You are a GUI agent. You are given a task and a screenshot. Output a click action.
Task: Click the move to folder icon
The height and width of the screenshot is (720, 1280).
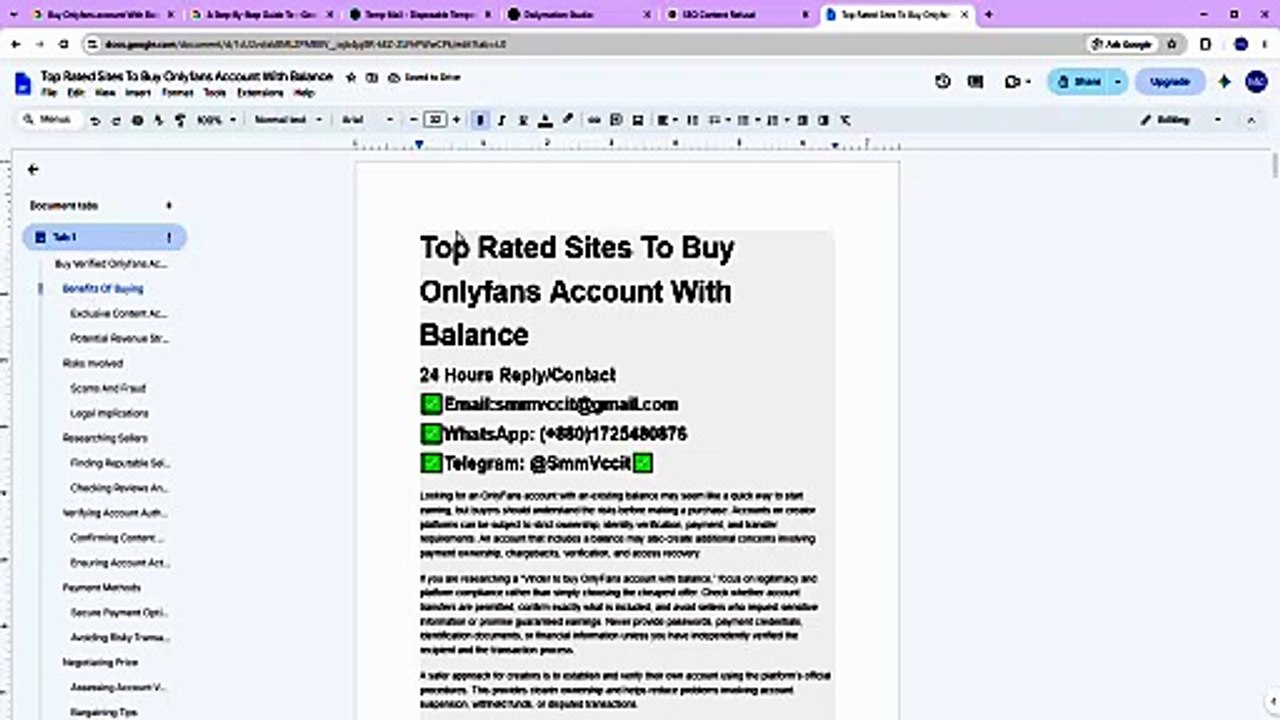[372, 77]
